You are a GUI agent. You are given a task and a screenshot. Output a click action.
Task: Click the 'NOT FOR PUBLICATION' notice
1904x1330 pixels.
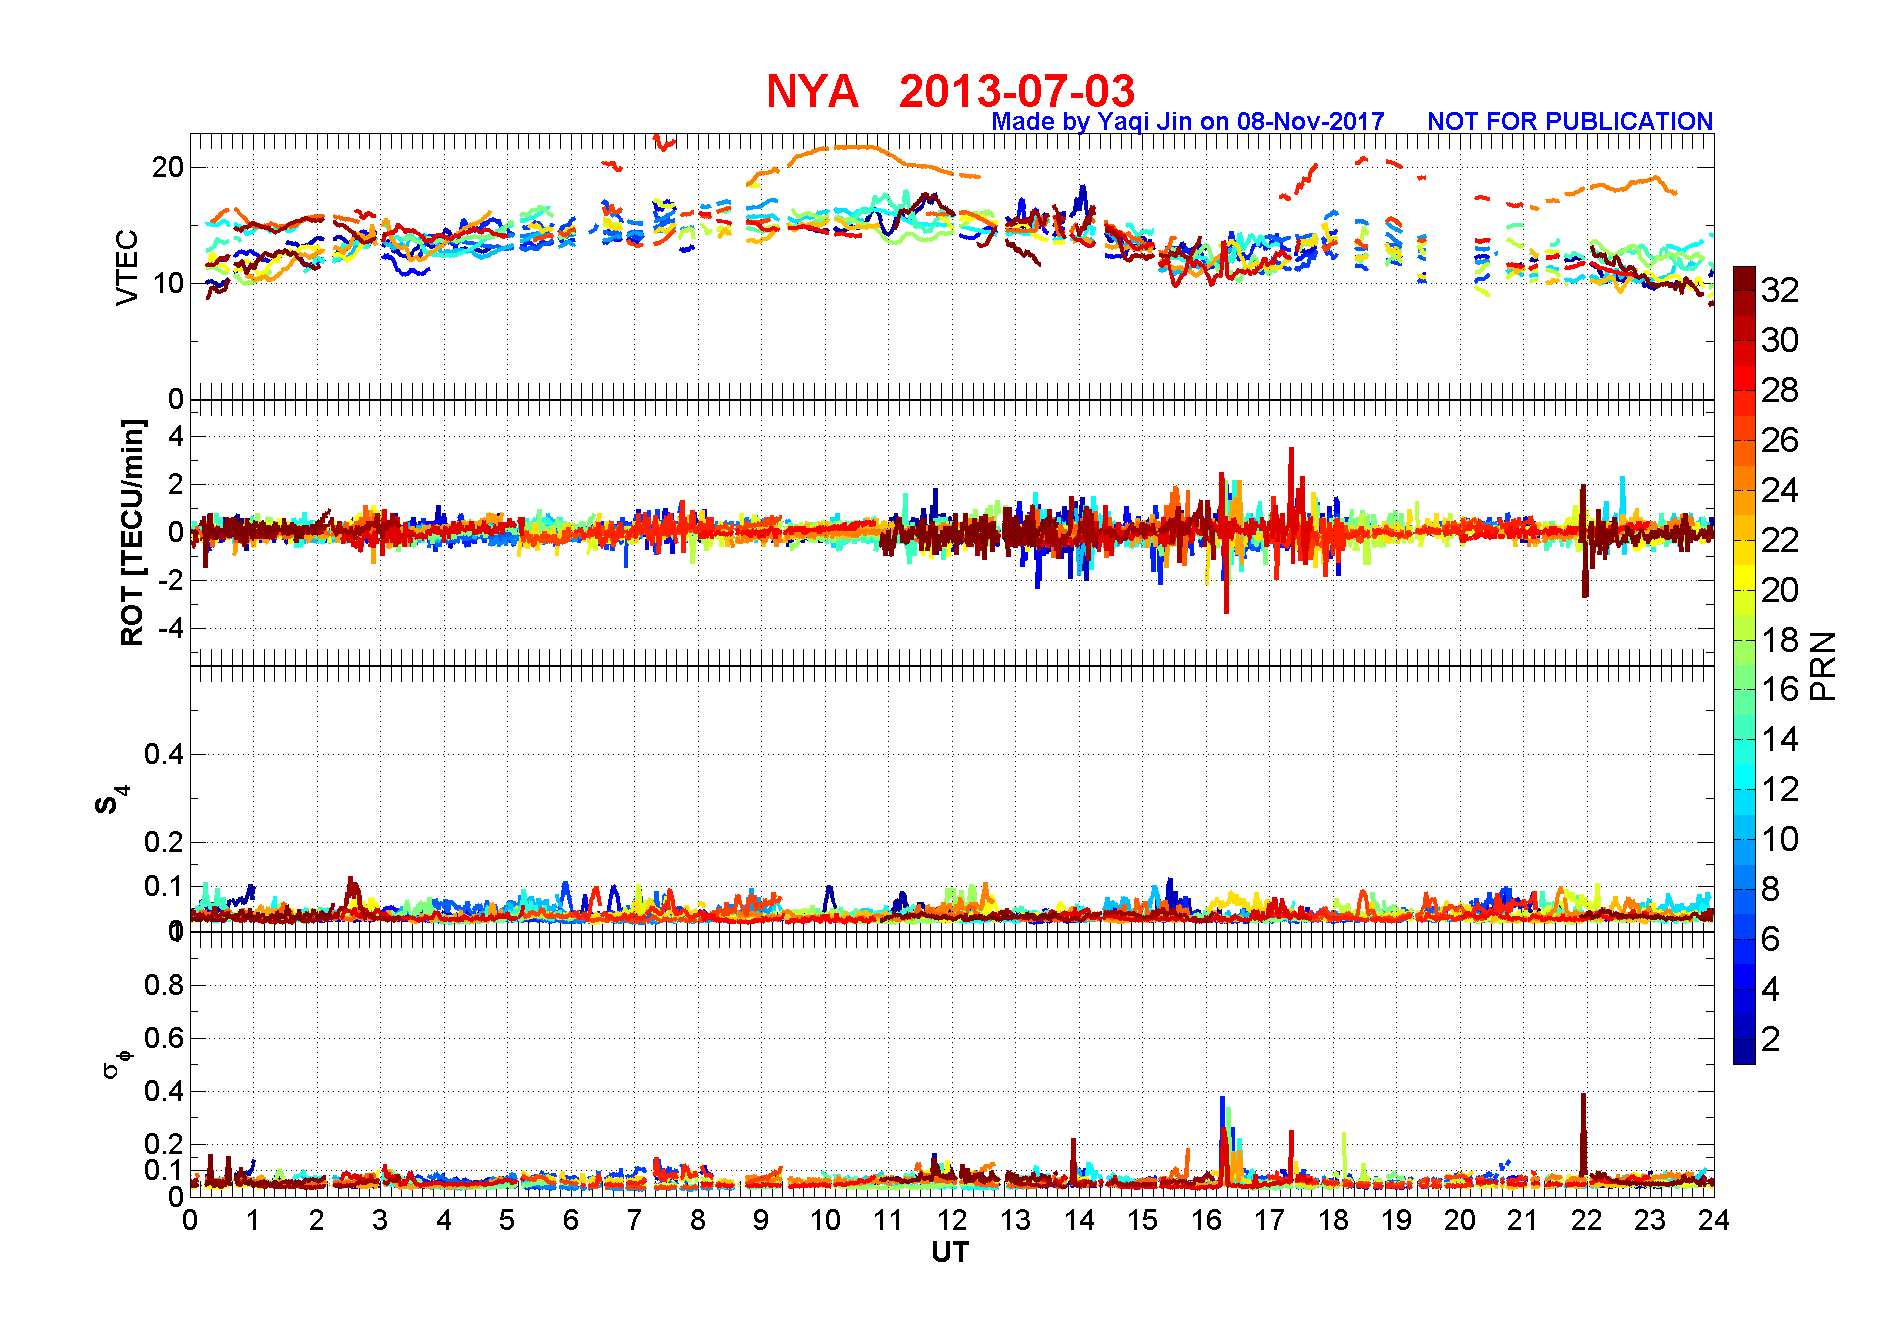coord(1570,121)
